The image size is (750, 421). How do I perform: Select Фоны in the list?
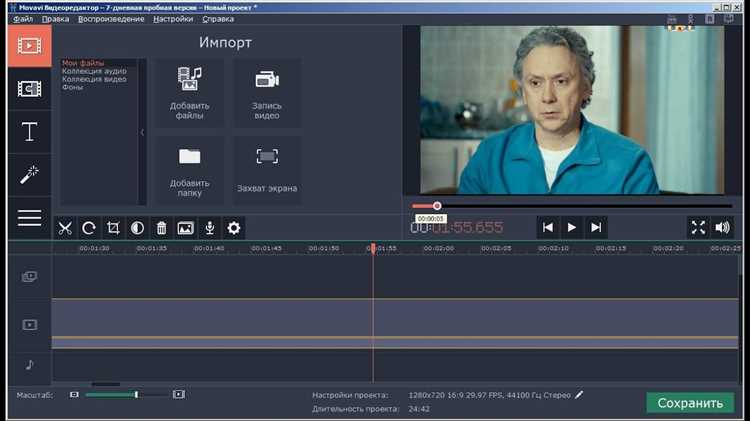click(73, 88)
